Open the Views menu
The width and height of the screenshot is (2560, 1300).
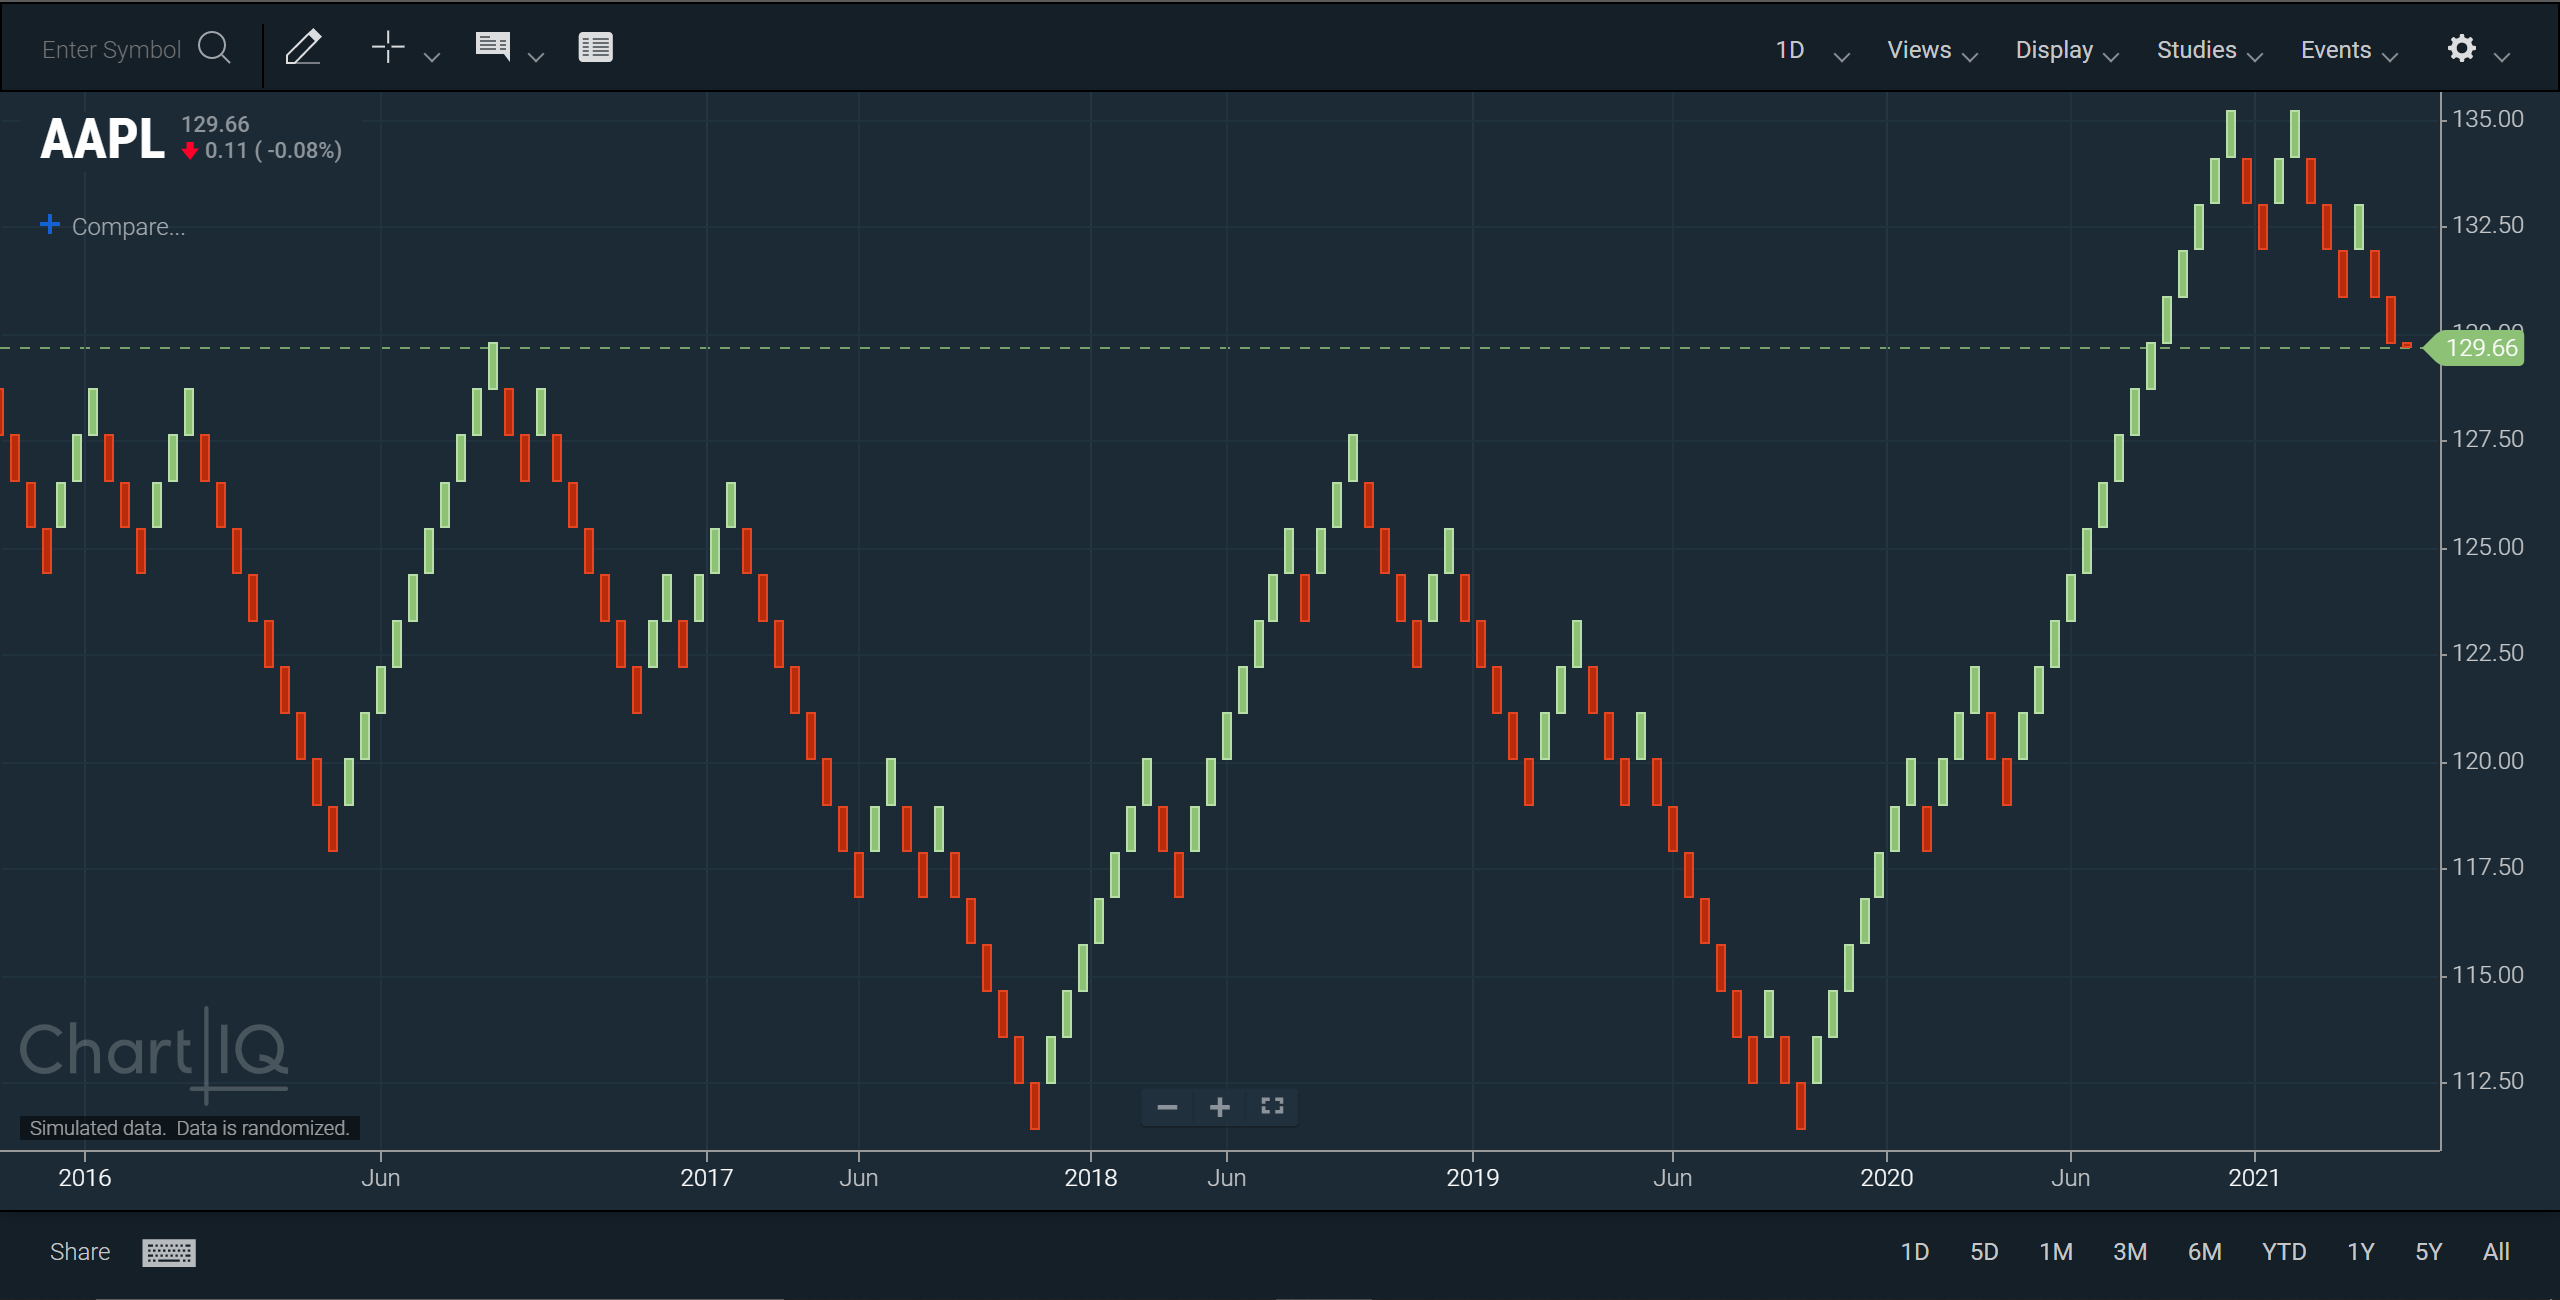pyautogui.click(x=1932, y=50)
